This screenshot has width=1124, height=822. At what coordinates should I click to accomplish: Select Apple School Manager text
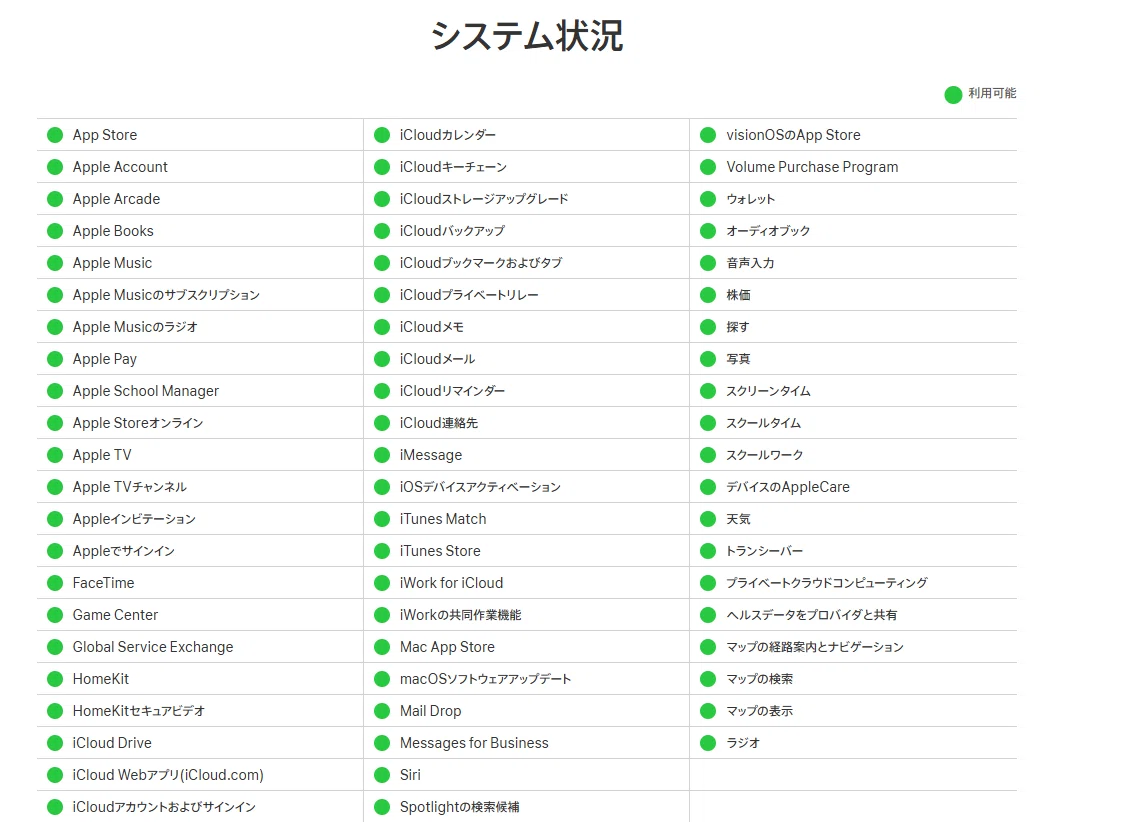(146, 391)
